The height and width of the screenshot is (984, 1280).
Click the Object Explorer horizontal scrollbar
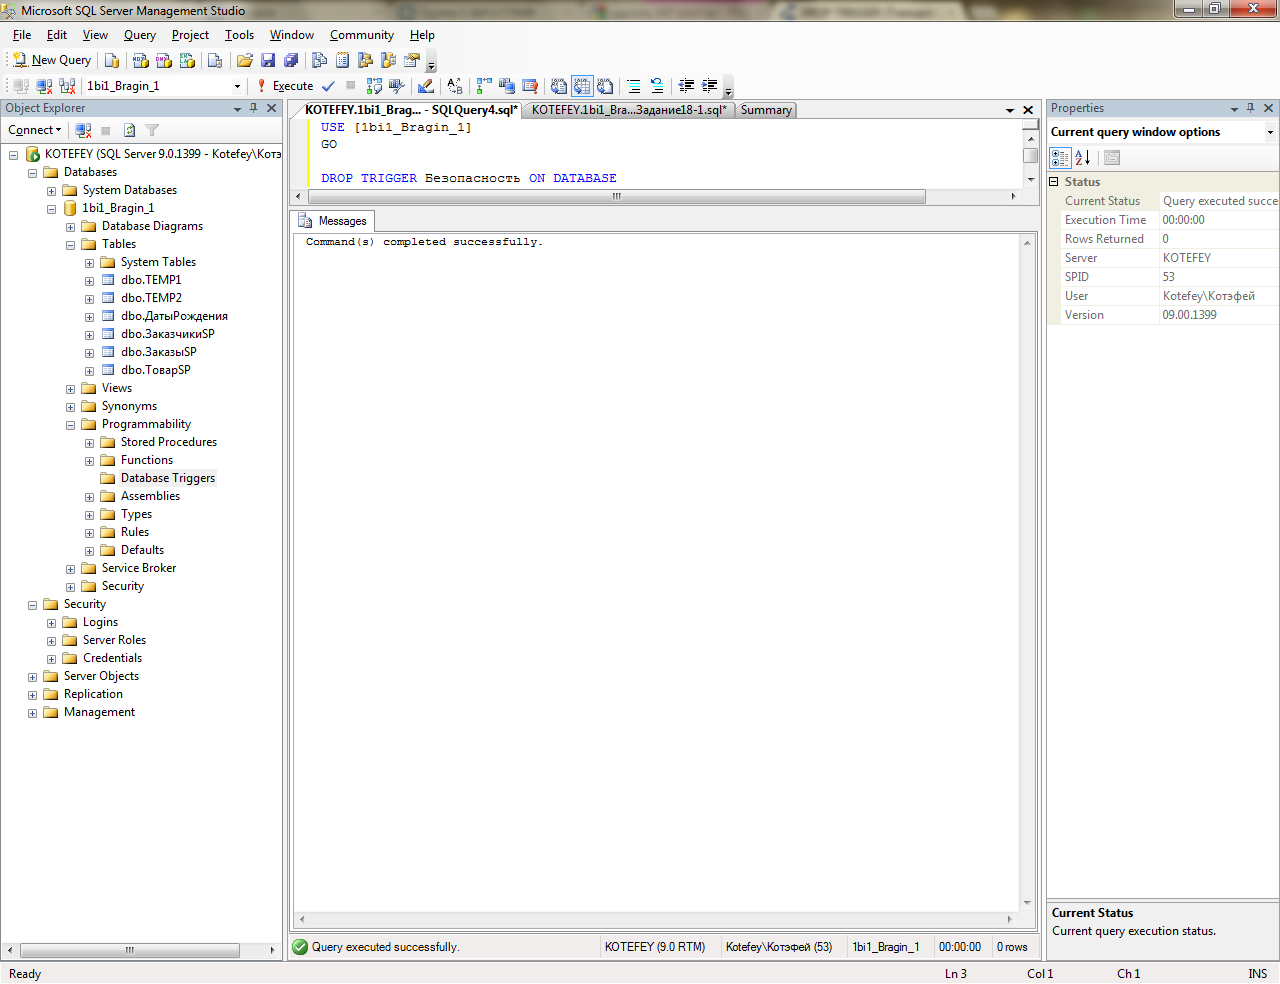click(x=129, y=950)
